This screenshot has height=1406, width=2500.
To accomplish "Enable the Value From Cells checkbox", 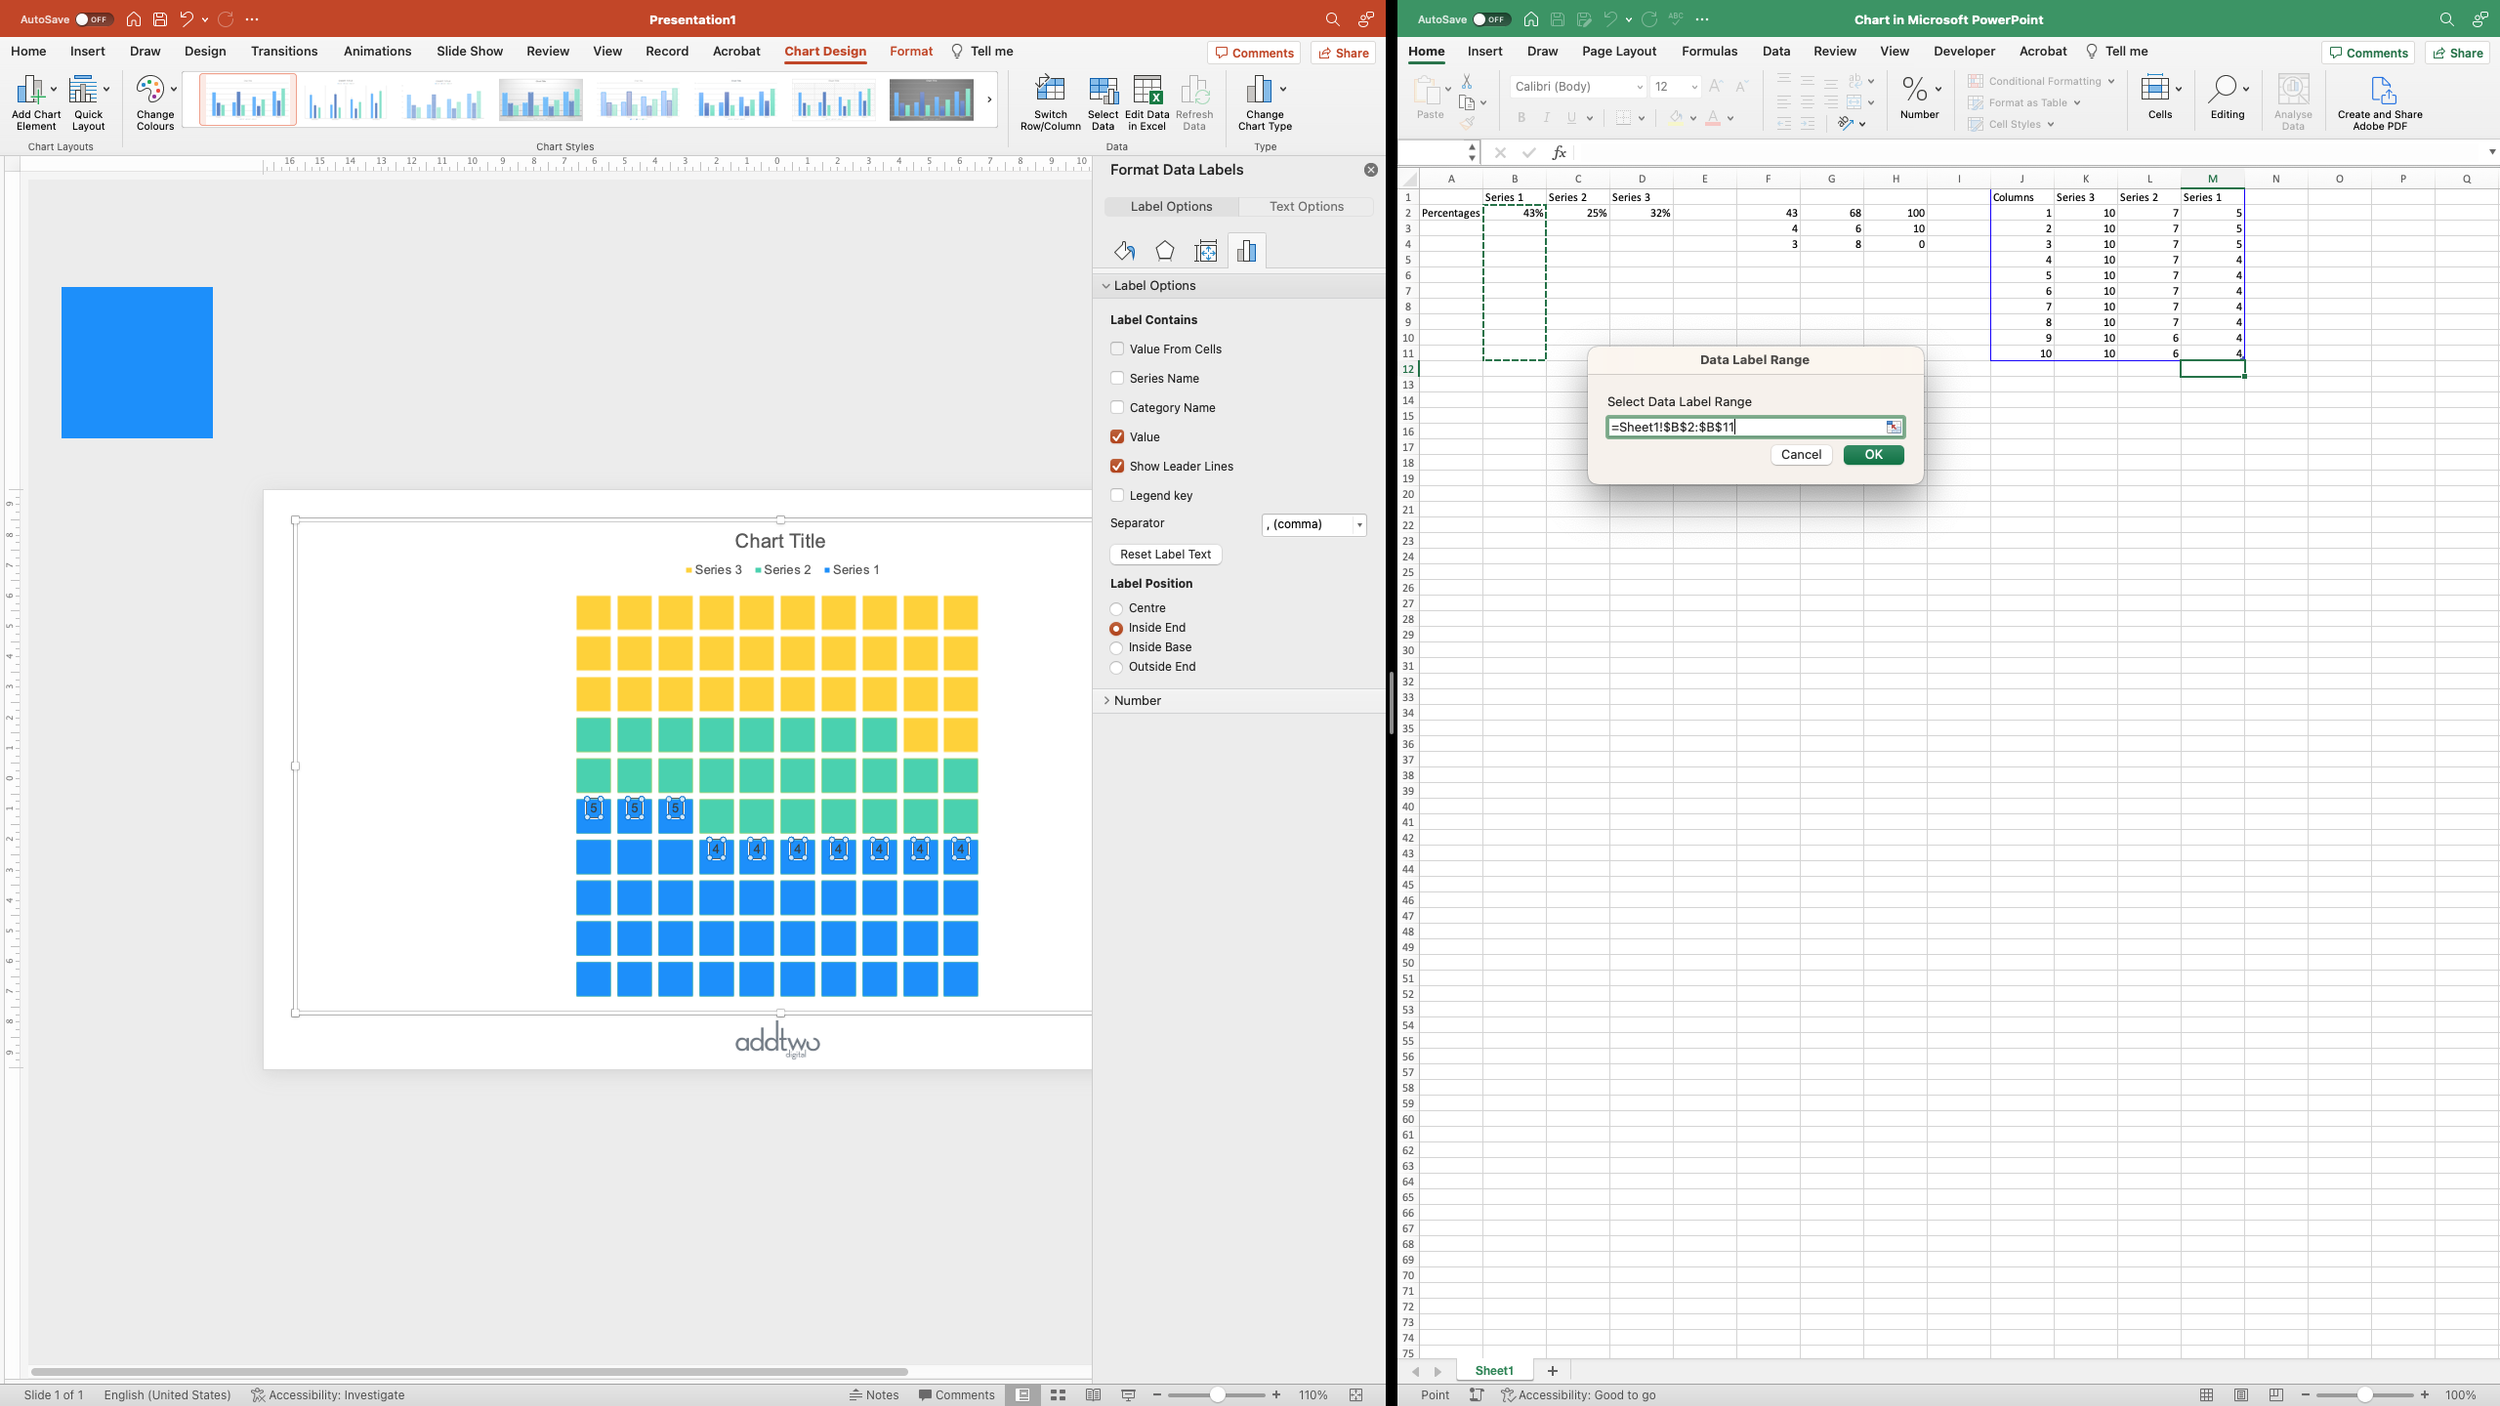I will pyautogui.click(x=1117, y=349).
